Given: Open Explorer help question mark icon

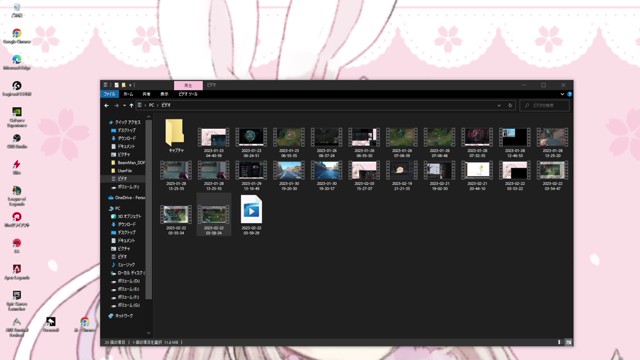Looking at the screenshot, I should [x=569, y=94].
